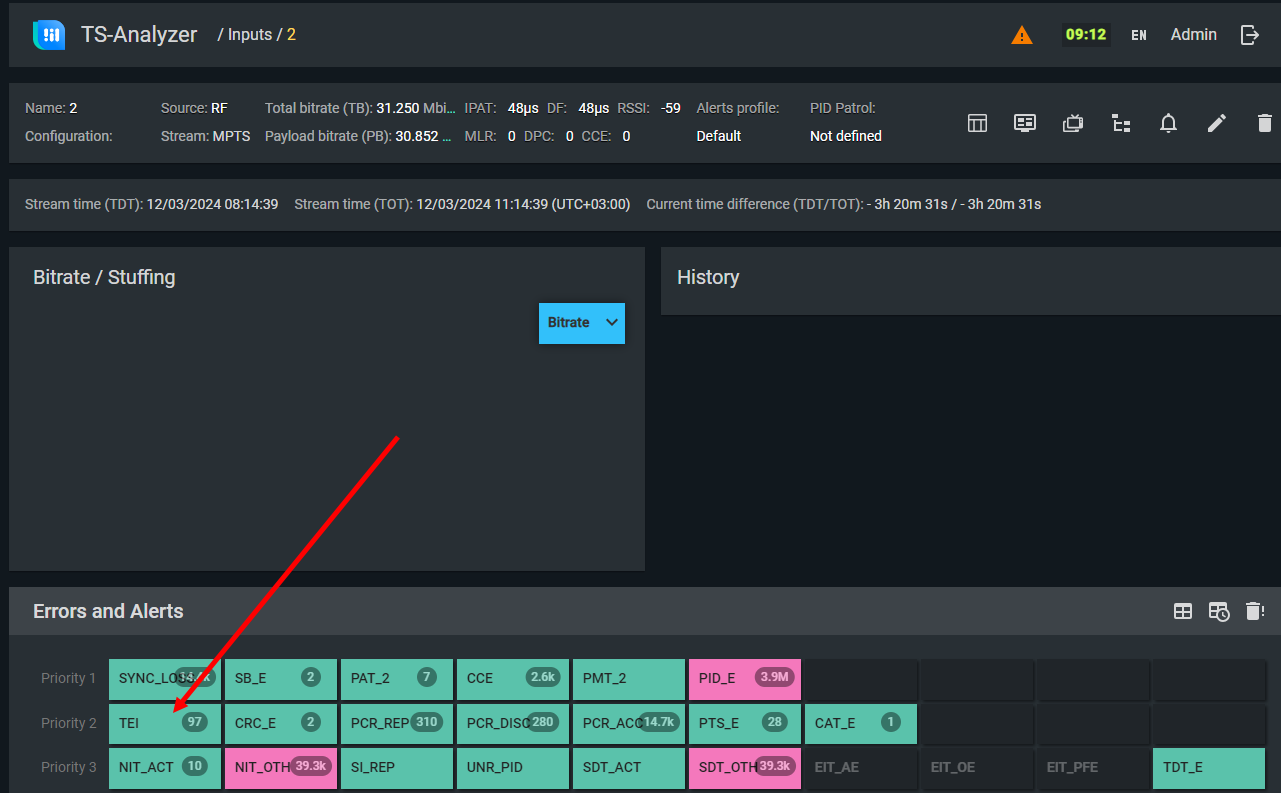Viewport: 1281px width, 793px height.
Task: Navigate to Inputs breadcrumb
Action: [x=250, y=35]
